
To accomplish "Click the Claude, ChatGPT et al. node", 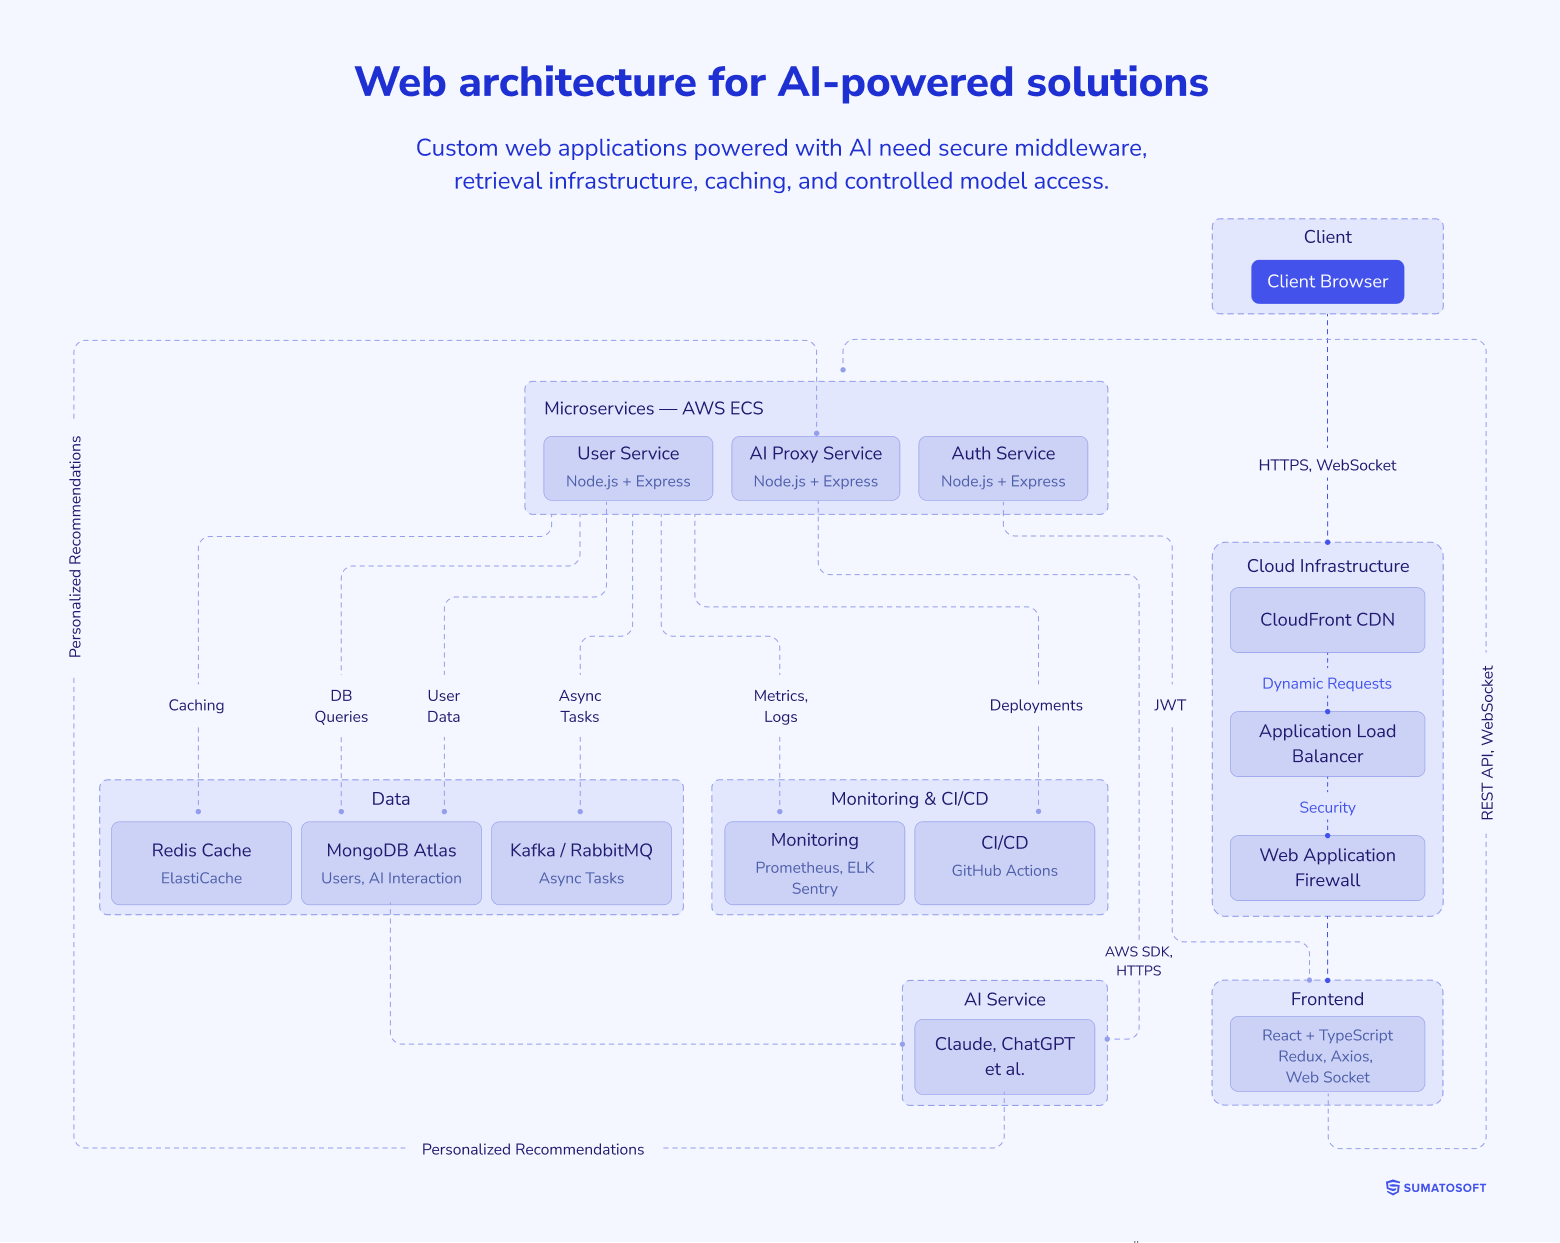I will click(1004, 1056).
